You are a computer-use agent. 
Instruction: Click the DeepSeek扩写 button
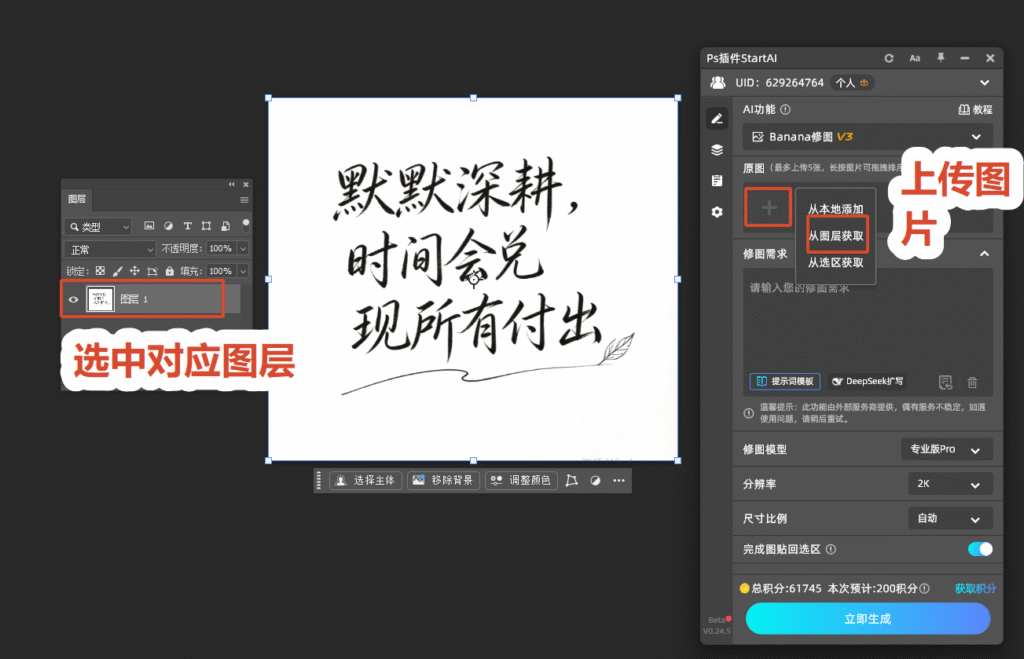pos(867,381)
